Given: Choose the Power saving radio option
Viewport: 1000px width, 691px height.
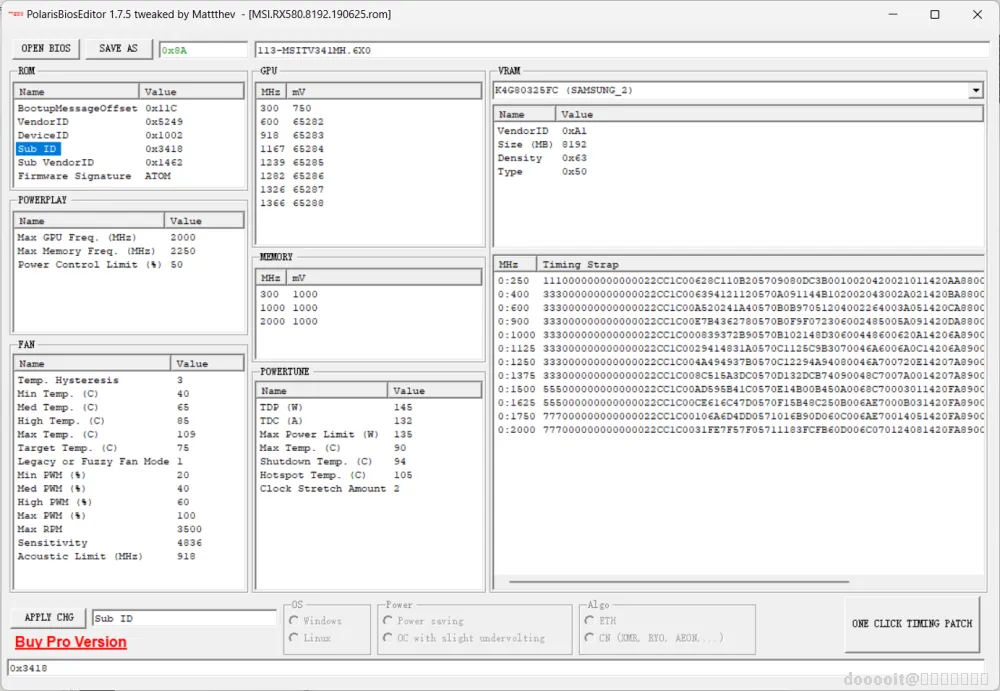Looking at the screenshot, I should pyautogui.click(x=388, y=621).
